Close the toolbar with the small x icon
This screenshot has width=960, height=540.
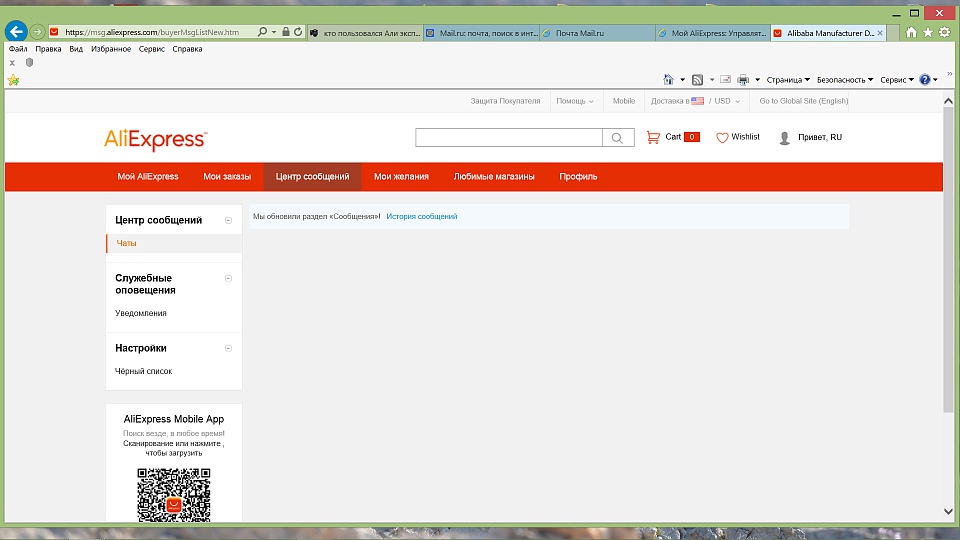tap(12, 62)
